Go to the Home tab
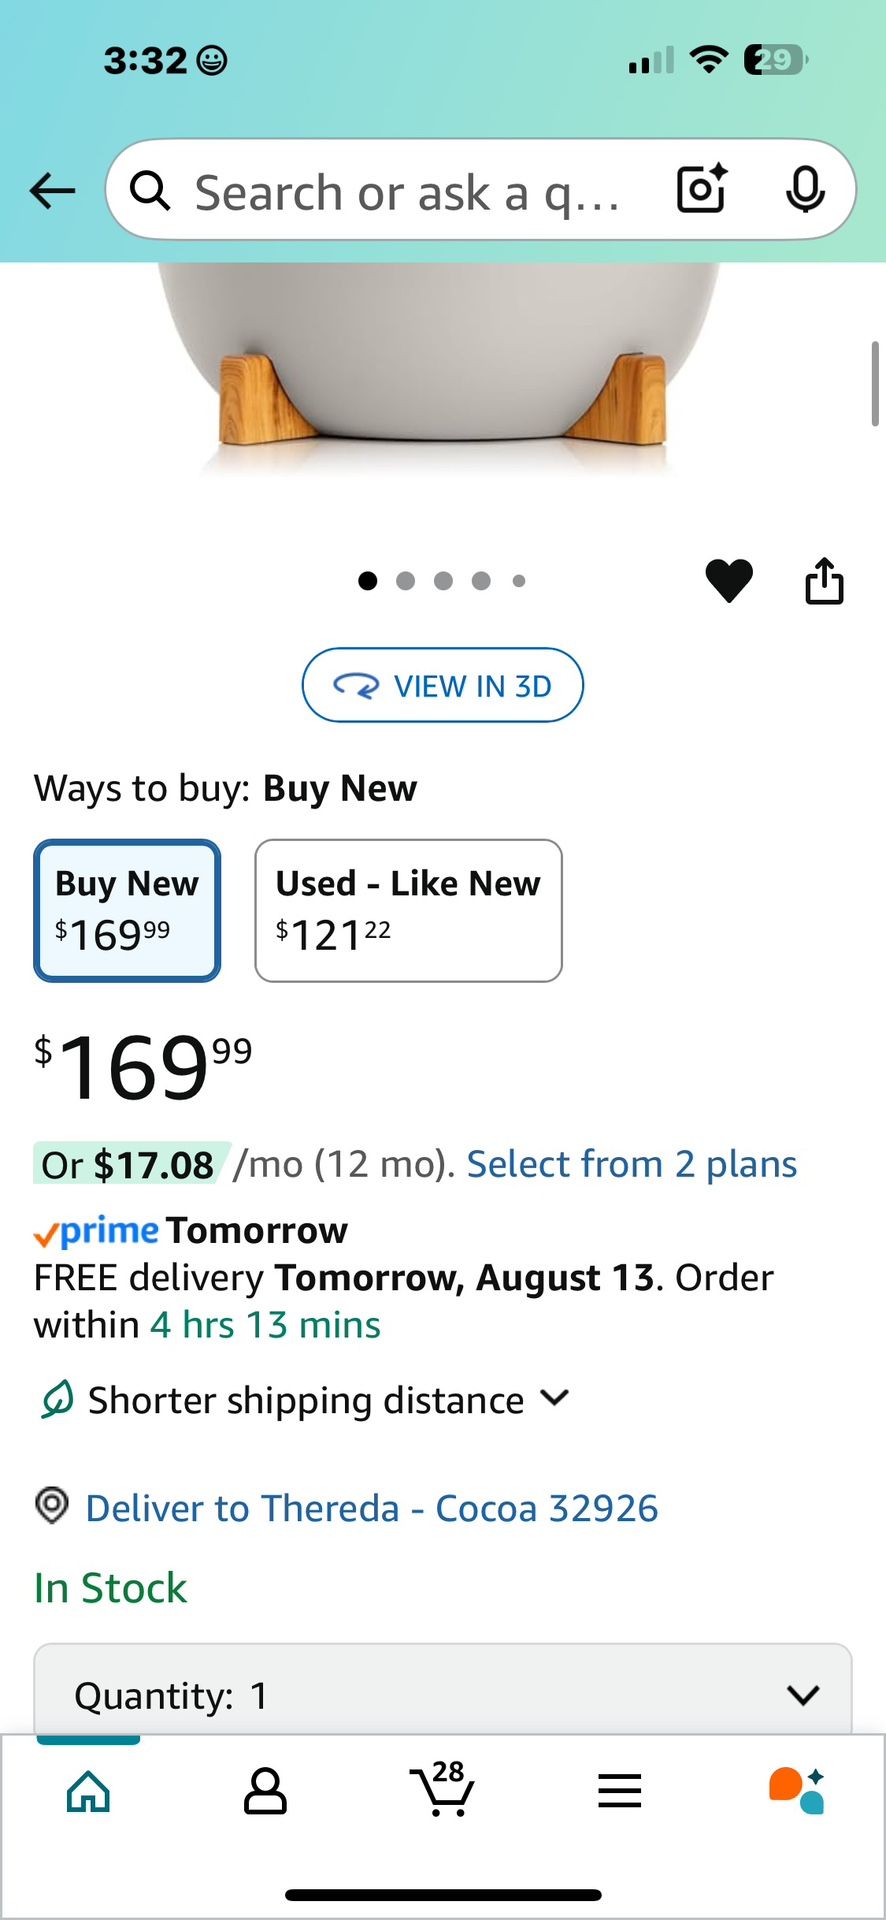Image resolution: width=886 pixels, height=1920 pixels. coord(88,1790)
